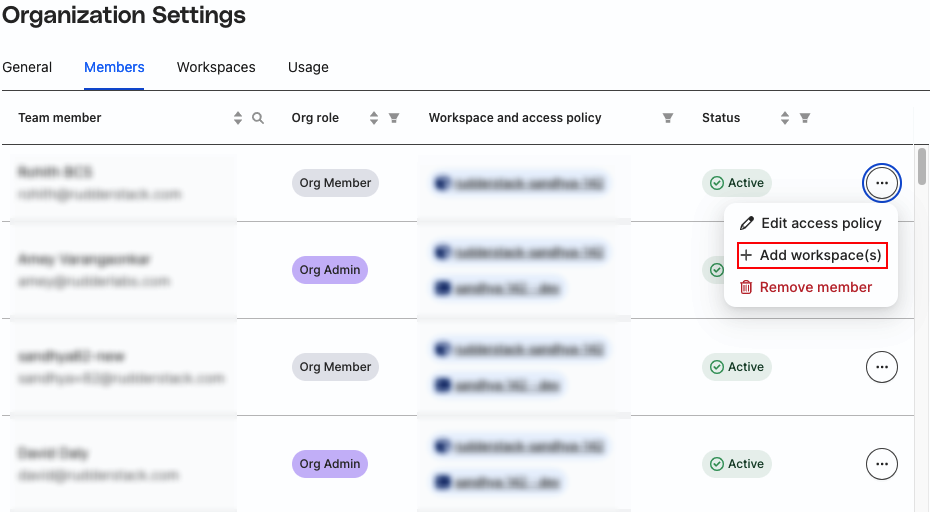Screen dimensions: 930x512
Task: Click the Organization Settings heading
Action: click(x=124, y=15)
